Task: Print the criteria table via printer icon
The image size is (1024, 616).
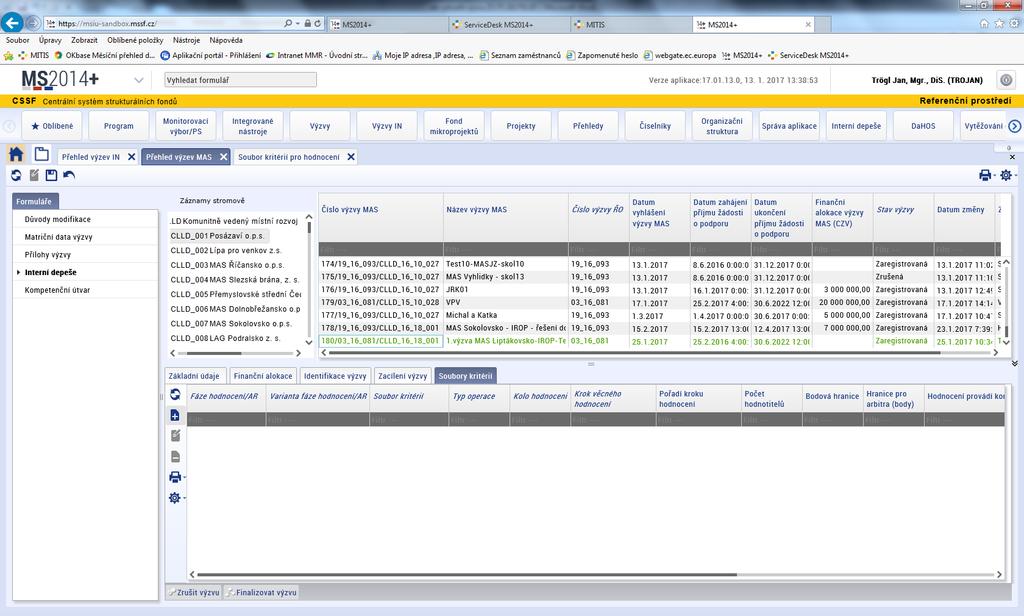Action: 175,477
